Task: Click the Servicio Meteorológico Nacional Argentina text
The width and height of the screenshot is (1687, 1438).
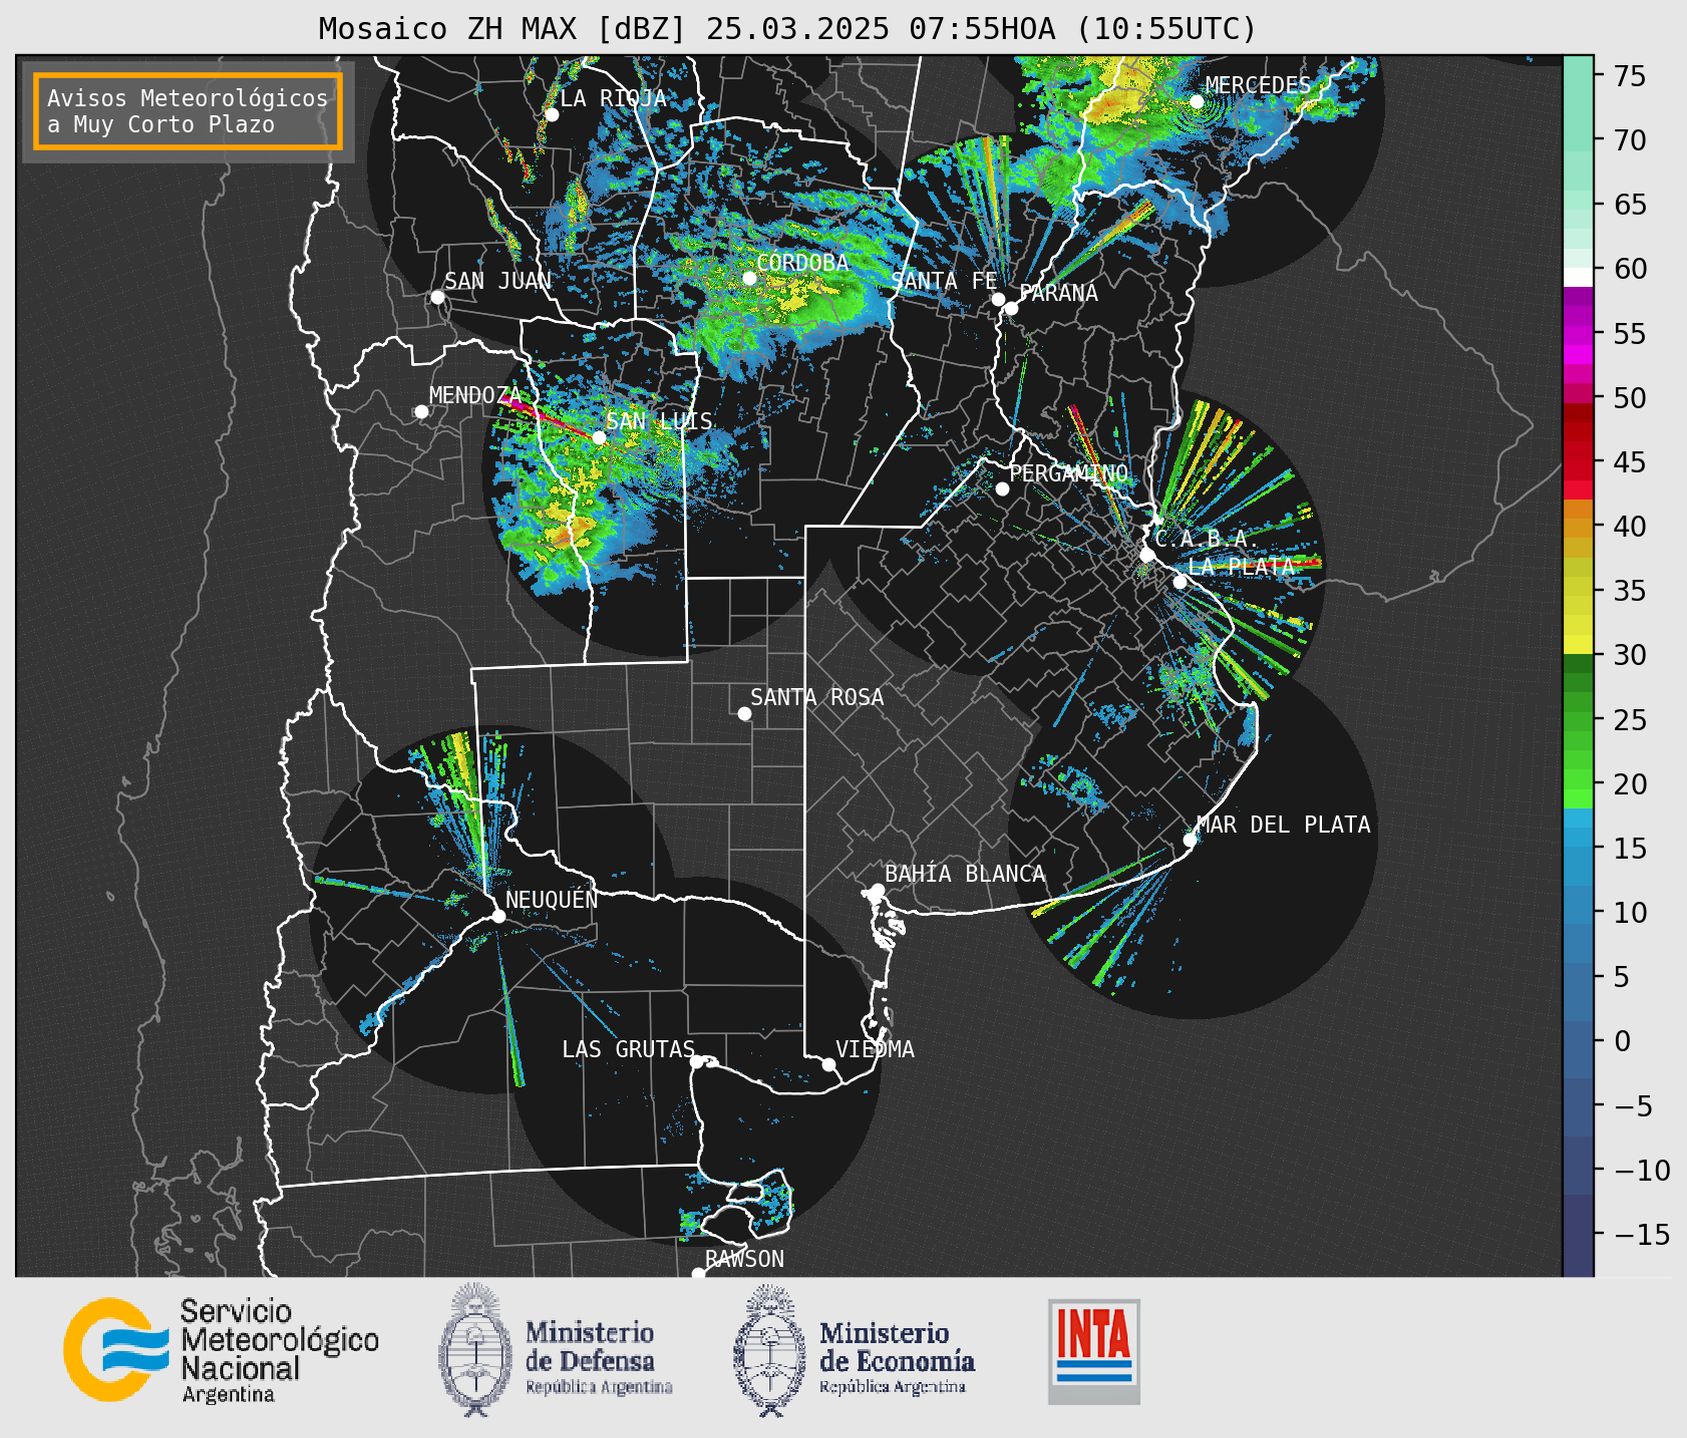Action: [279, 1351]
